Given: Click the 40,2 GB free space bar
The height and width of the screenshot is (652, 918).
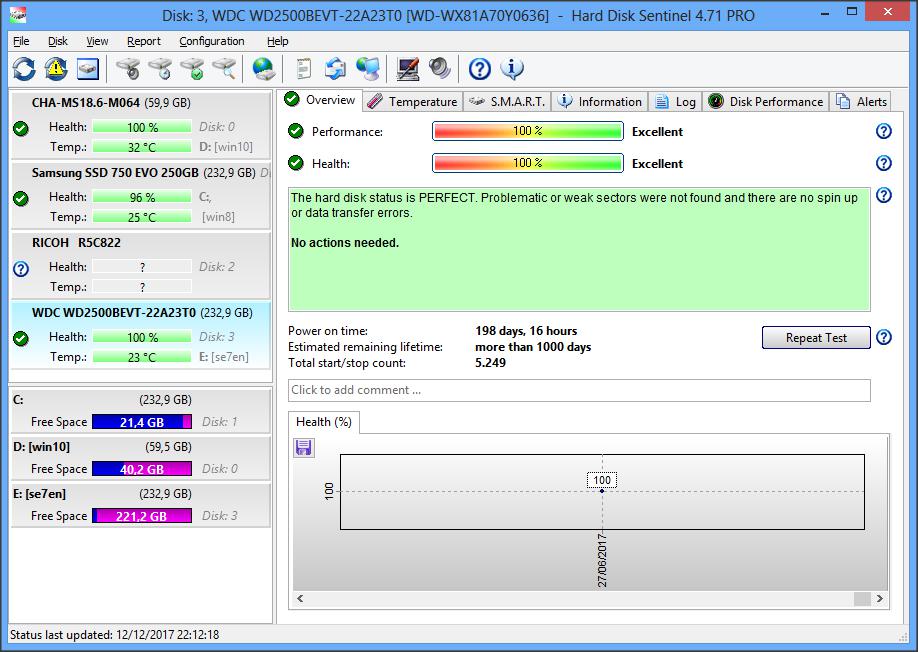Looking at the screenshot, I should [x=142, y=469].
